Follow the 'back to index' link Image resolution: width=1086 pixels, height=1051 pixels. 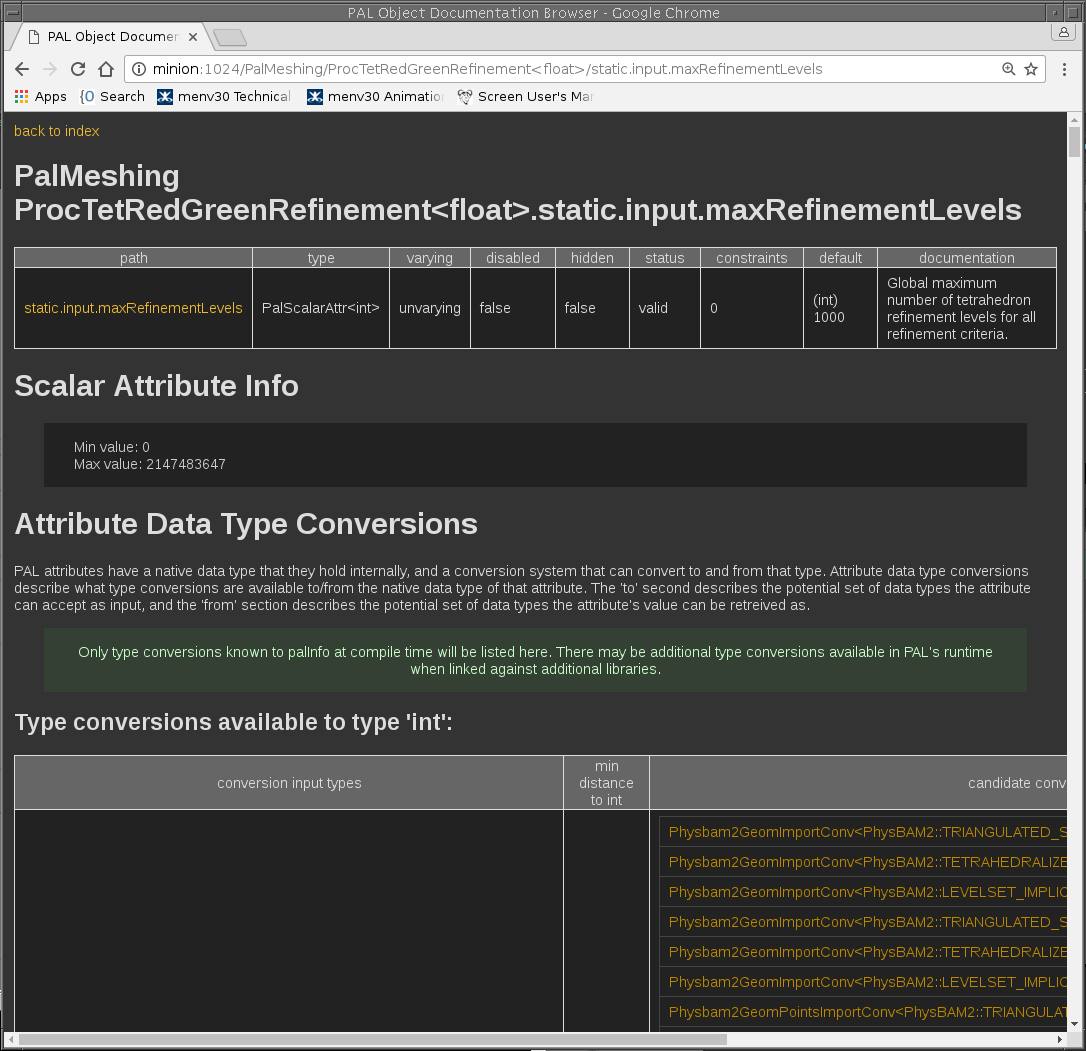57,131
